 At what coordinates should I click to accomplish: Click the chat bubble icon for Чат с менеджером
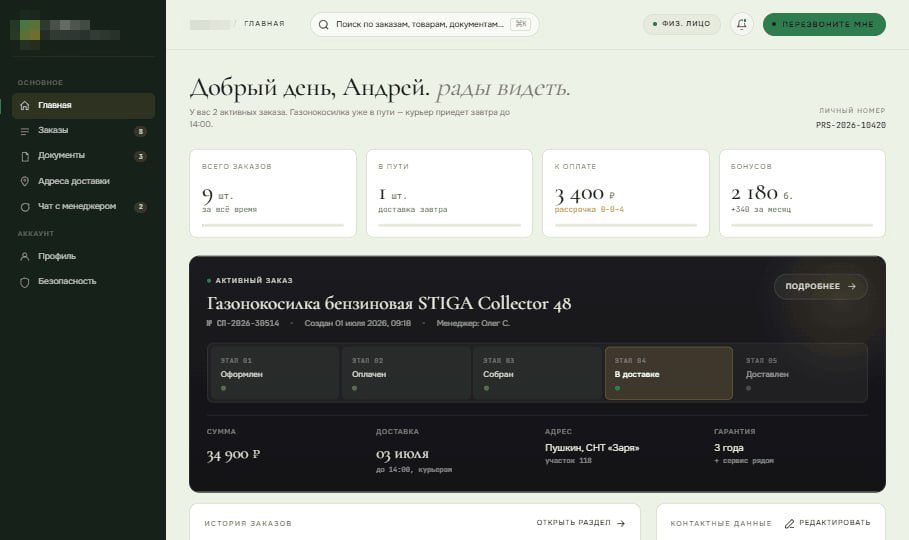pos(24,207)
